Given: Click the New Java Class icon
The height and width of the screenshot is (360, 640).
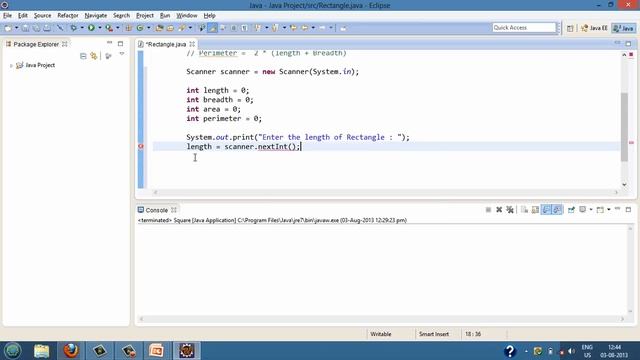Looking at the screenshot, I should tap(140, 28).
